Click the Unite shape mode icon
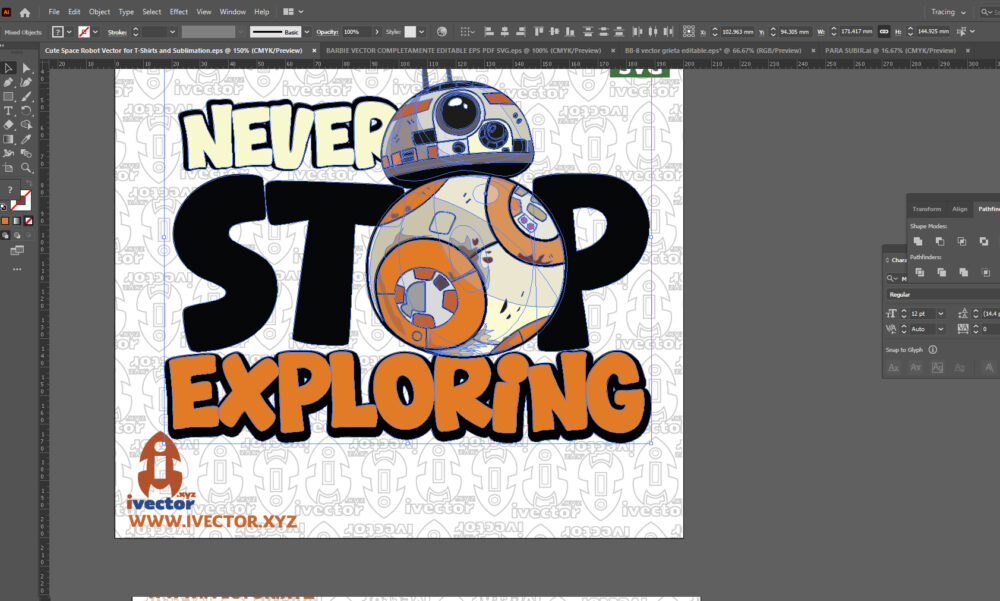The image size is (1000, 601). point(918,241)
